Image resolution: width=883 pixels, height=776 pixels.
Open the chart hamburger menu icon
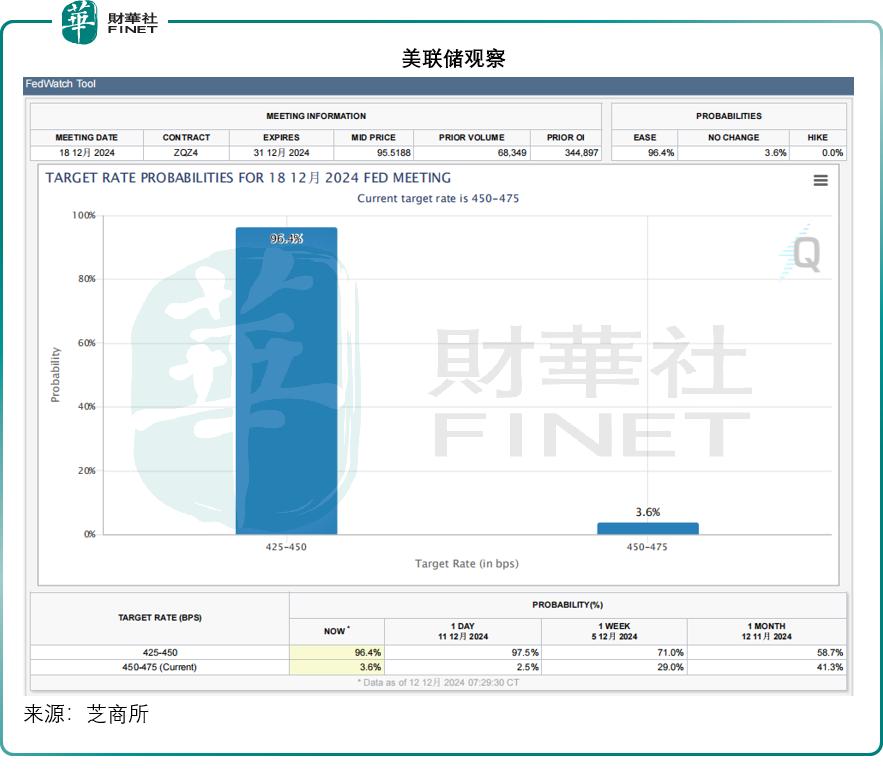click(x=820, y=180)
